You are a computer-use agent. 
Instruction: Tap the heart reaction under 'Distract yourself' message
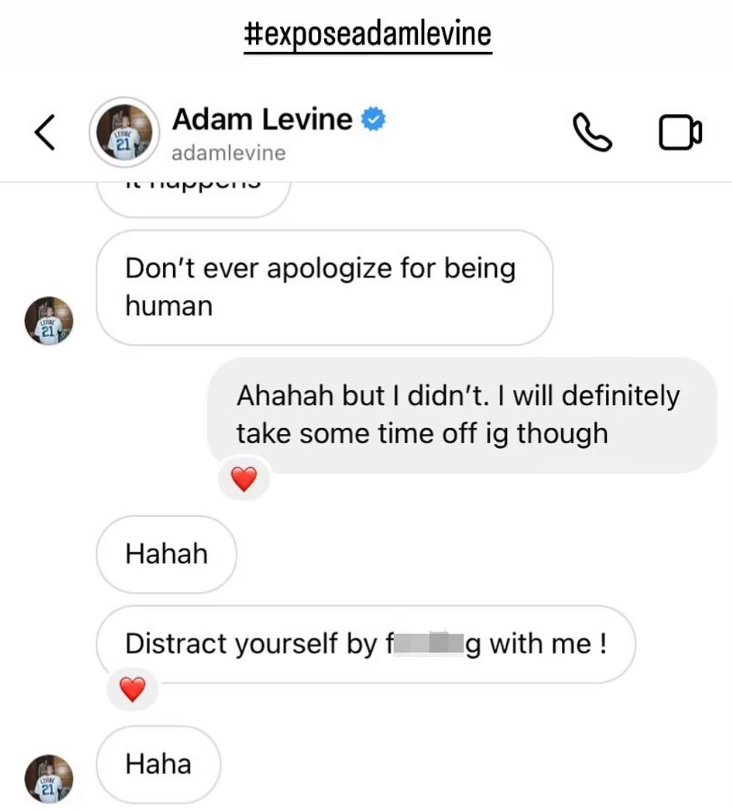point(132,689)
